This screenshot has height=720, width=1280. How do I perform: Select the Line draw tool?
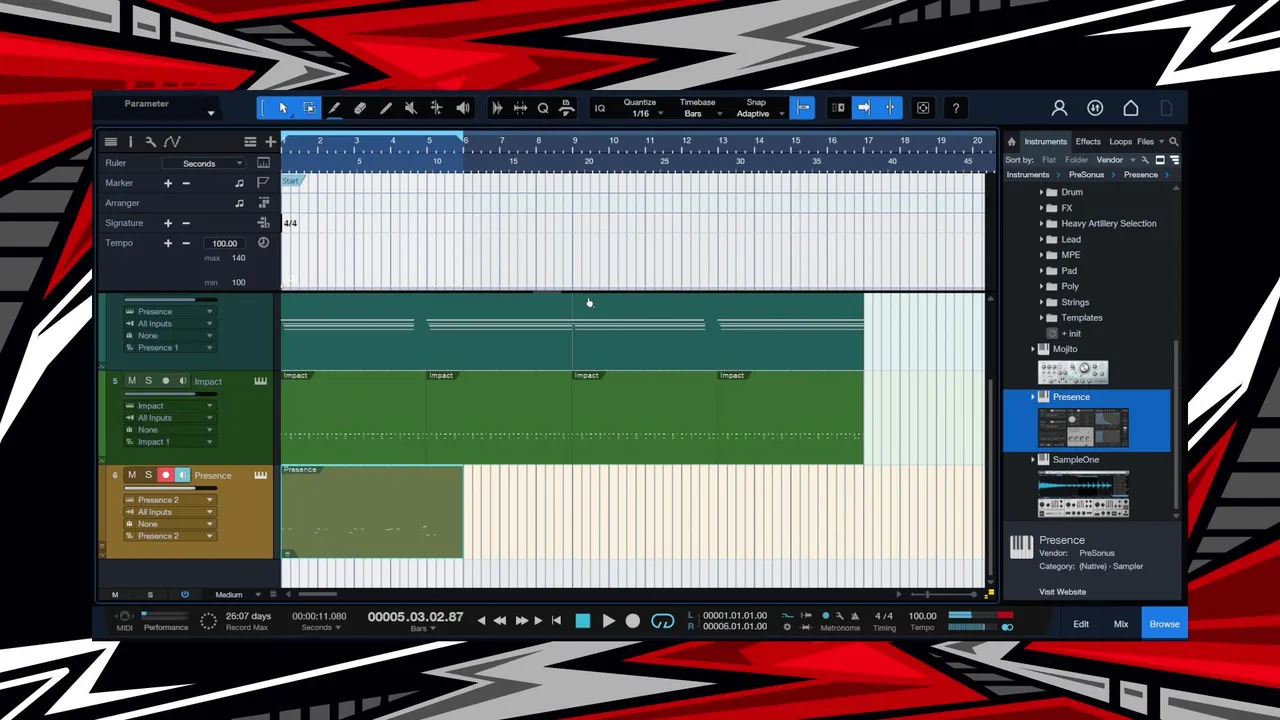point(385,108)
